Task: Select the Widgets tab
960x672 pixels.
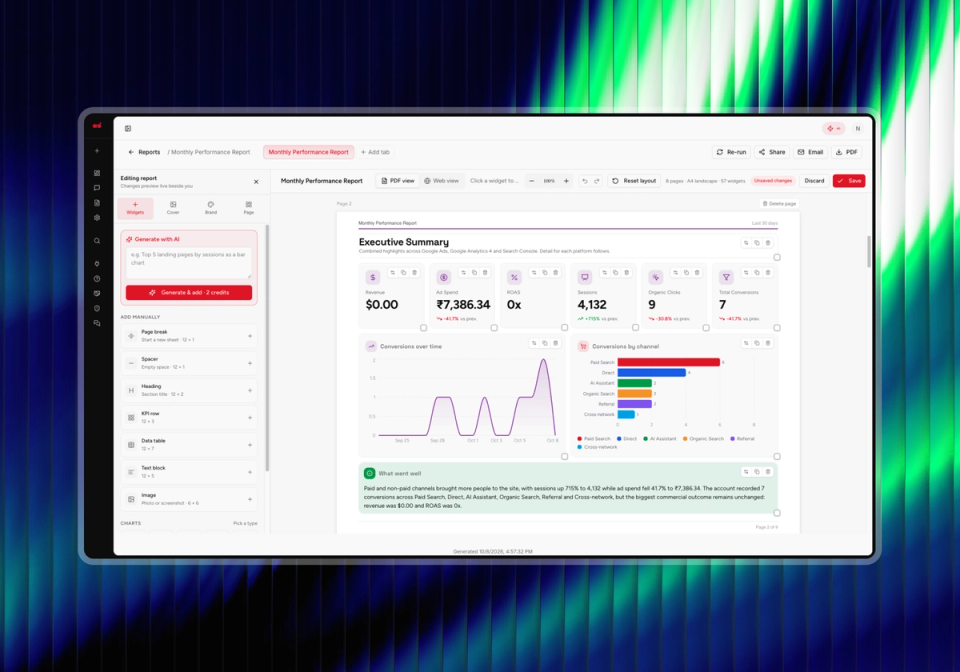Action: click(x=135, y=208)
